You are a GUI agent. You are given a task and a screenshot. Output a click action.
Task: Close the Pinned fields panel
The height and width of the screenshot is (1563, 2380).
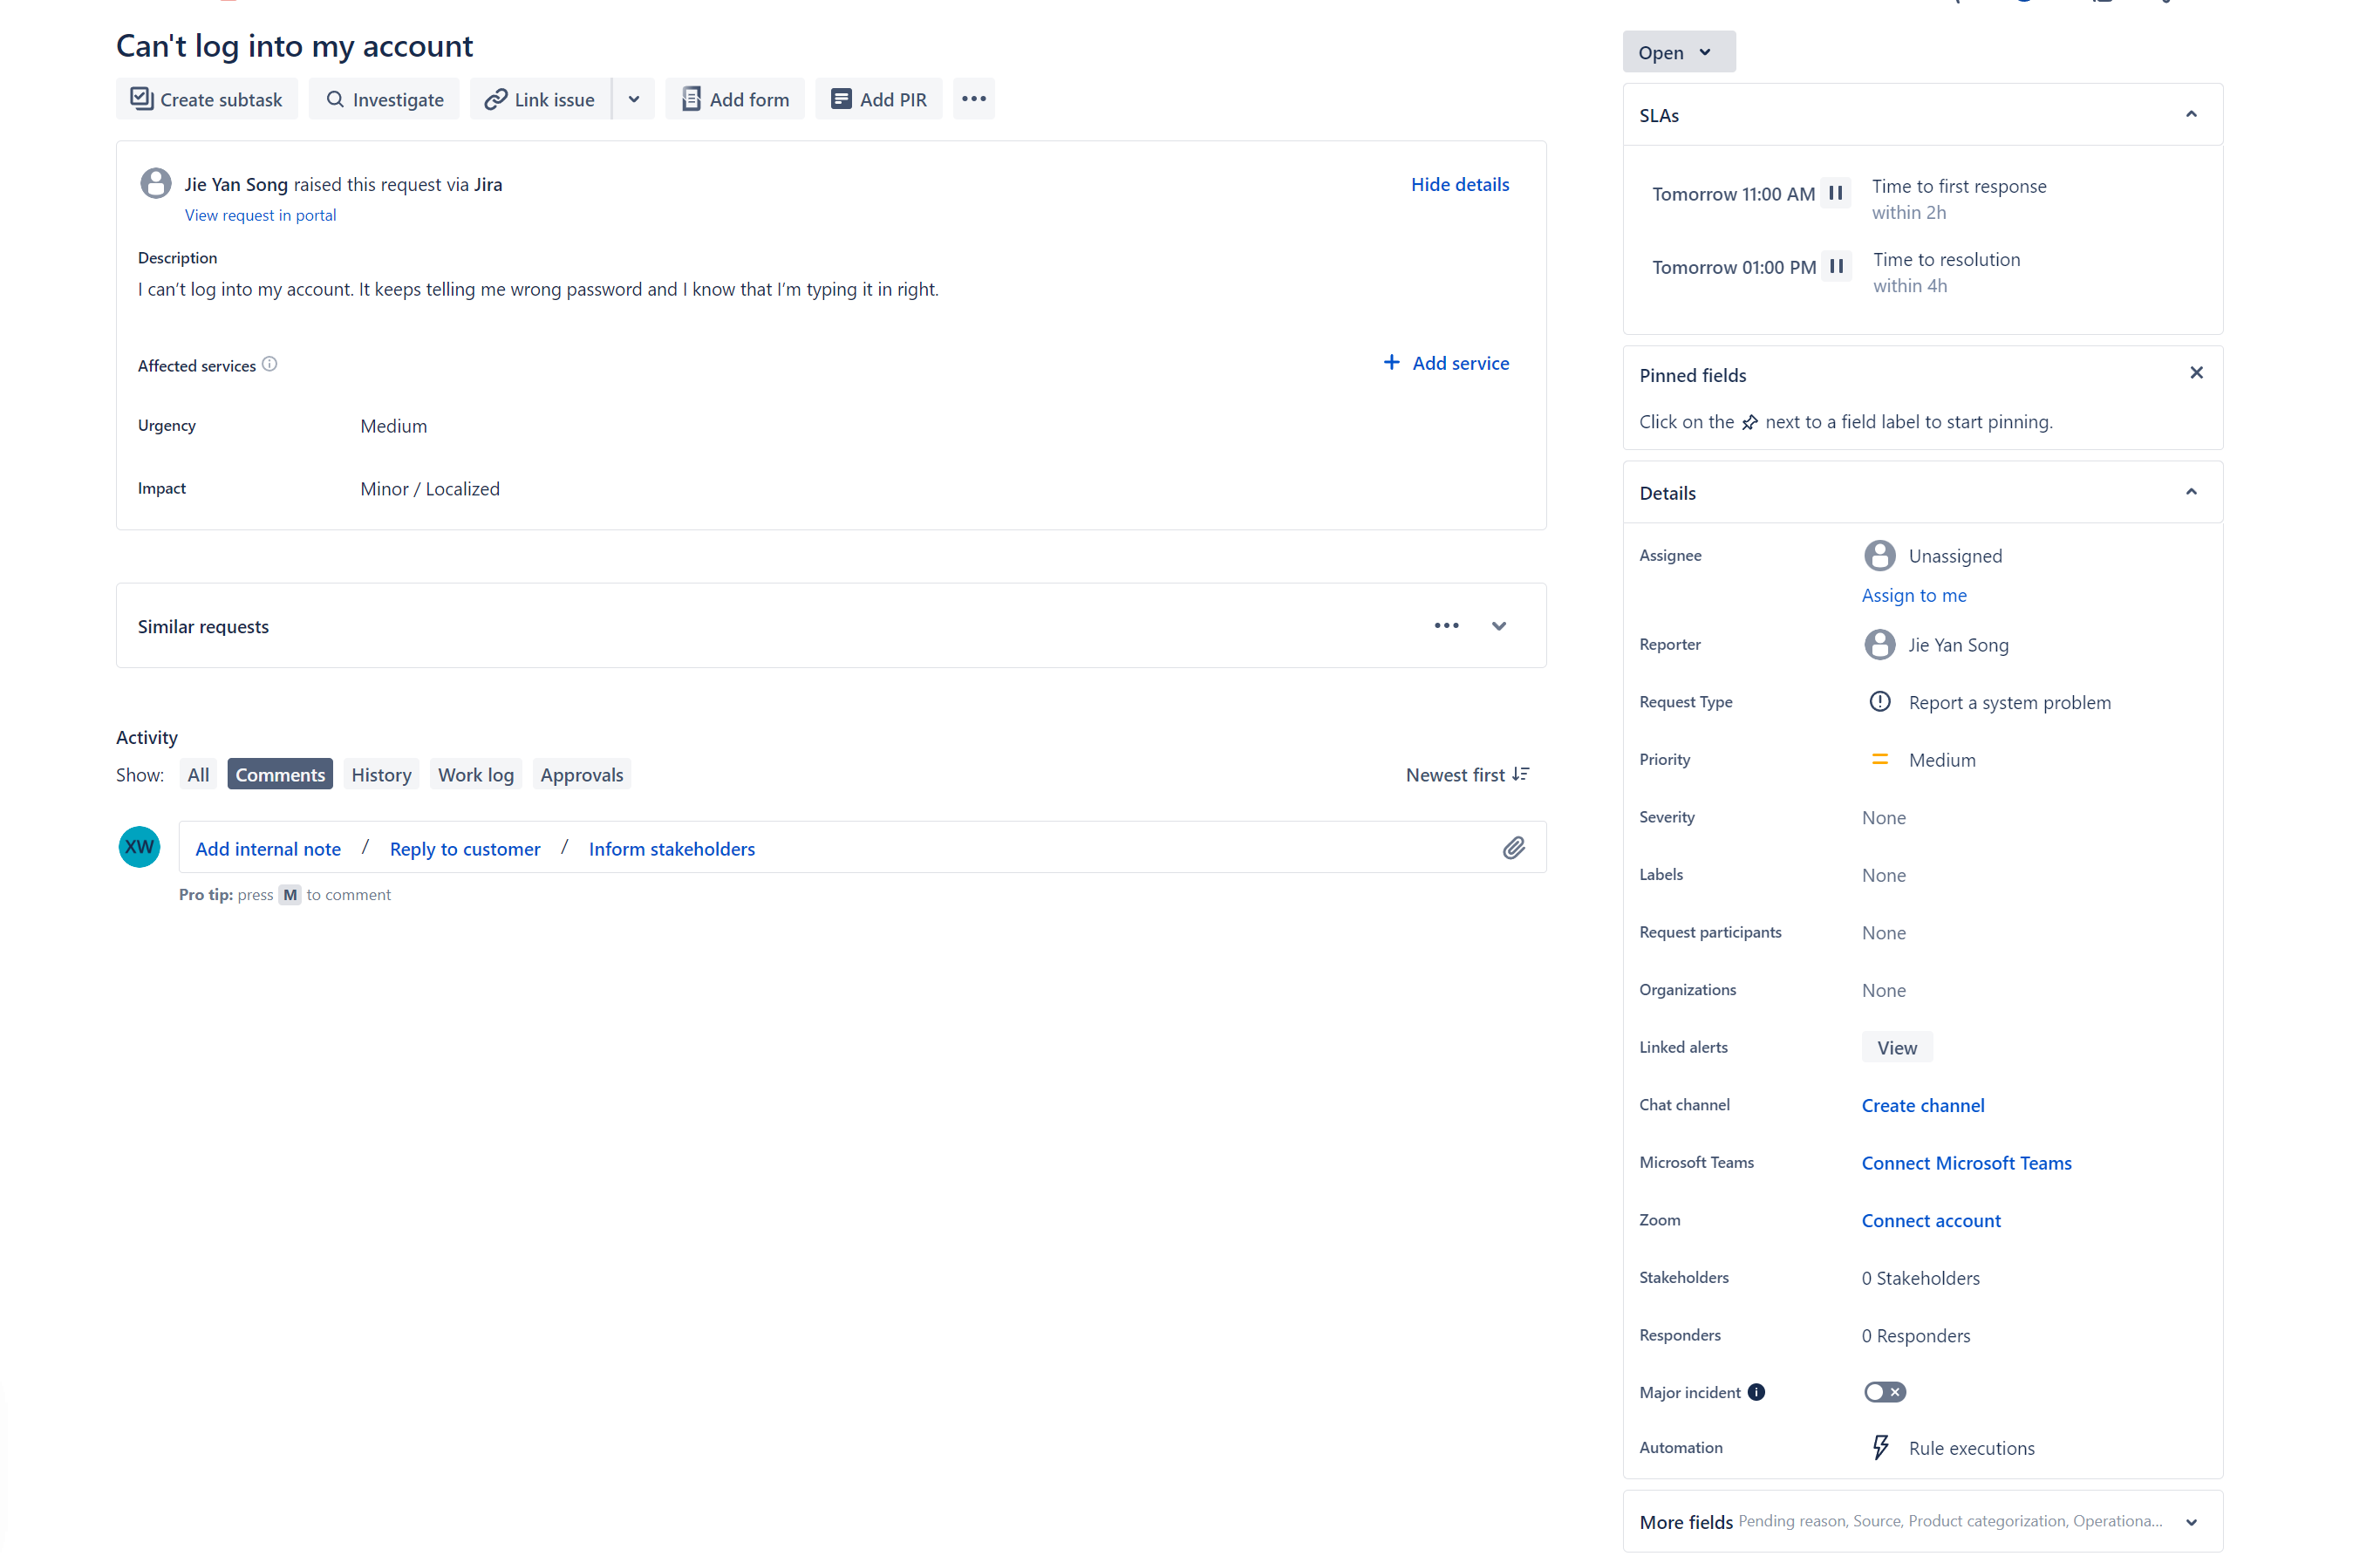[2196, 373]
